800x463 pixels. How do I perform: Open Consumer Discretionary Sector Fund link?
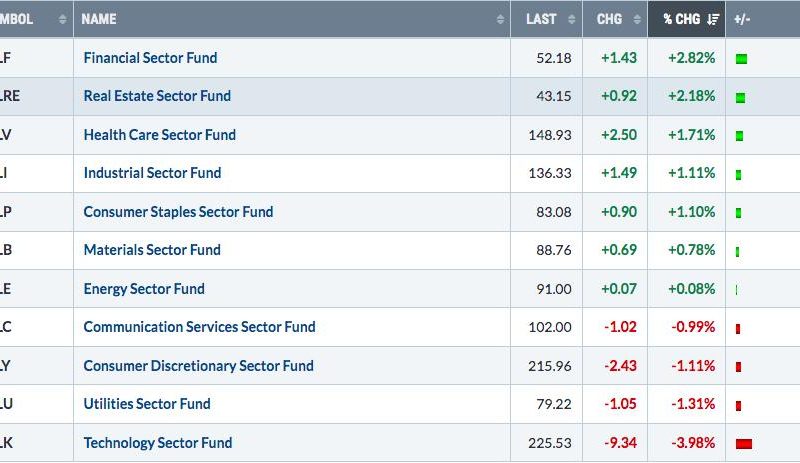coord(198,366)
